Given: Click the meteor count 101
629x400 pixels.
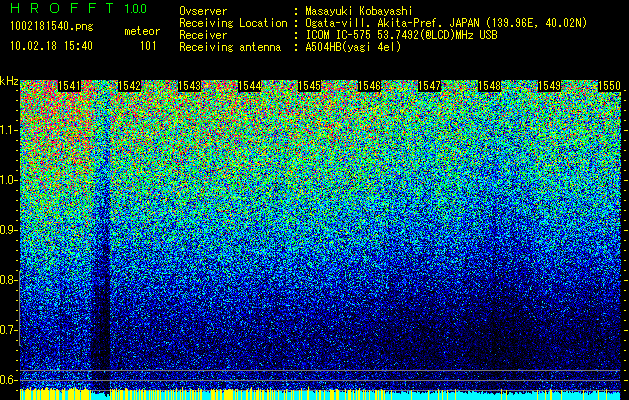Looking at the screenshot, I should [148, 46].
